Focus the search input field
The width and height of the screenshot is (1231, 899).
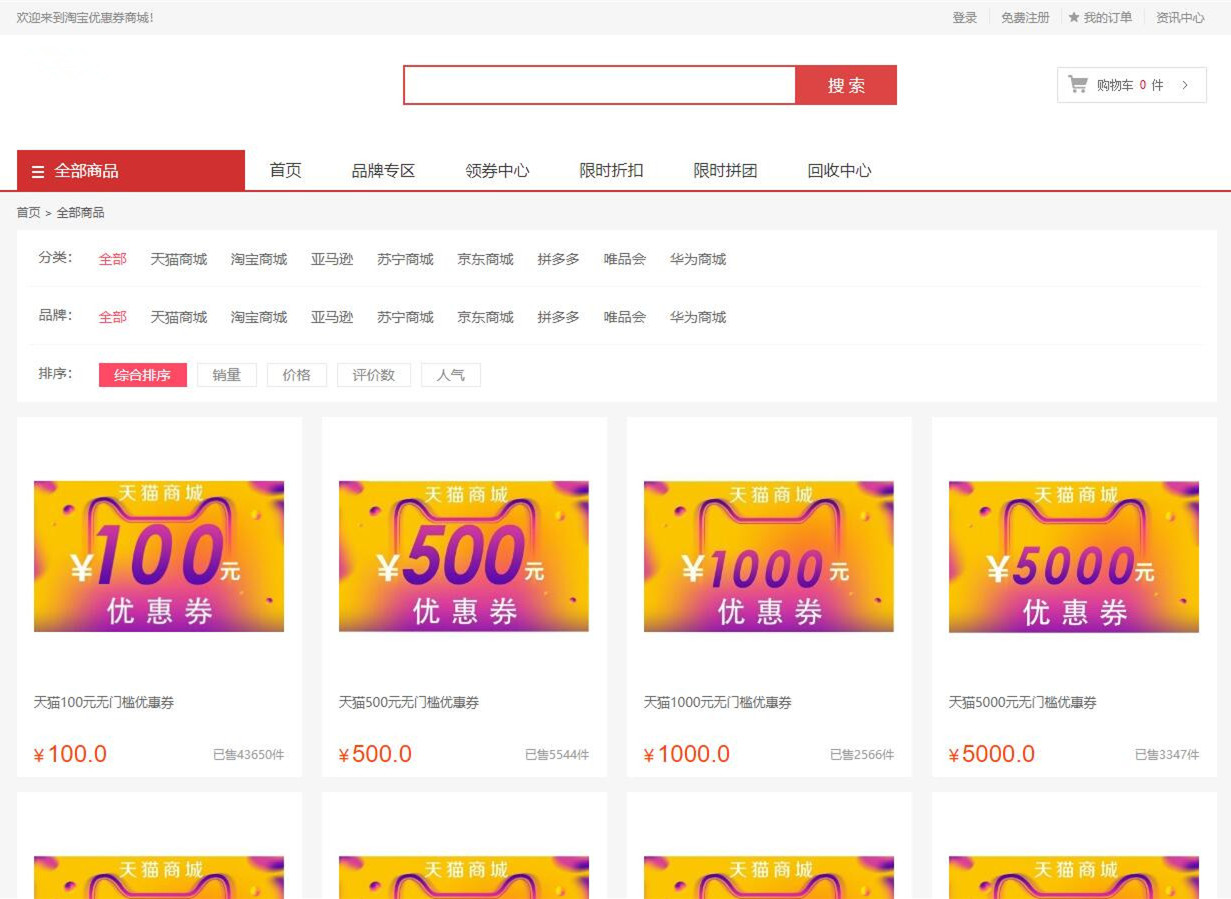pos(599,85)
